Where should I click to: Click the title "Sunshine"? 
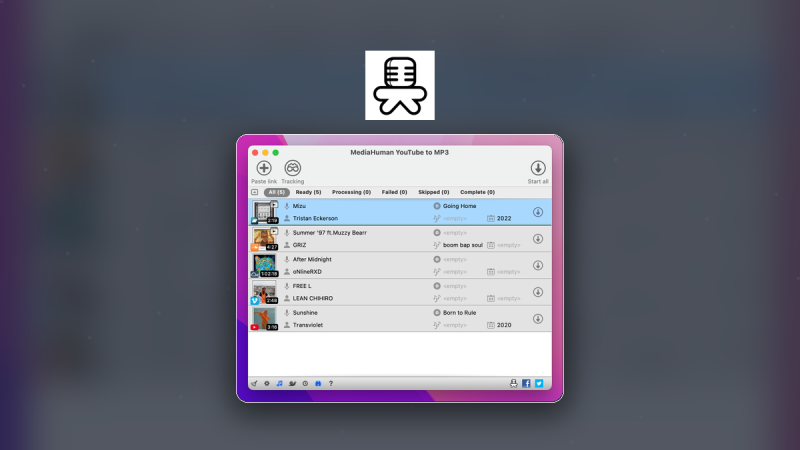click(x=305, y=313)
